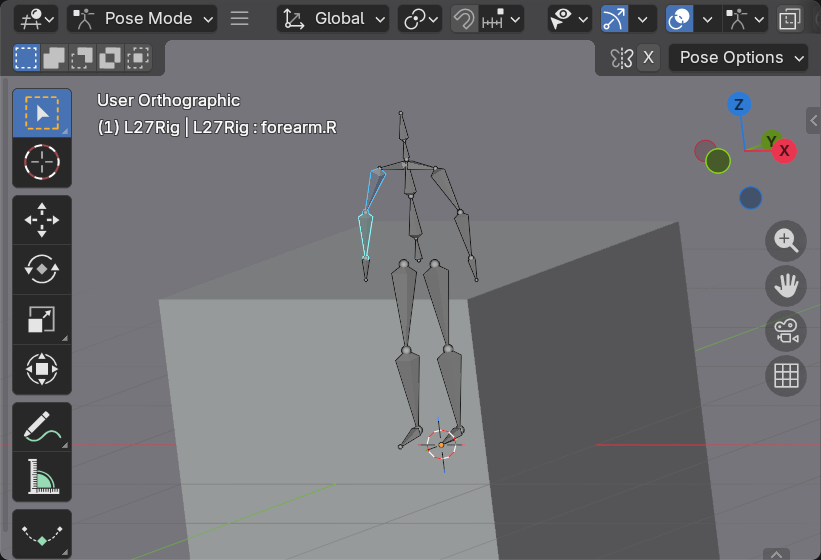Open selectability and visibility filter dropdown
This screenshot has width=821, height=560.
570,19
